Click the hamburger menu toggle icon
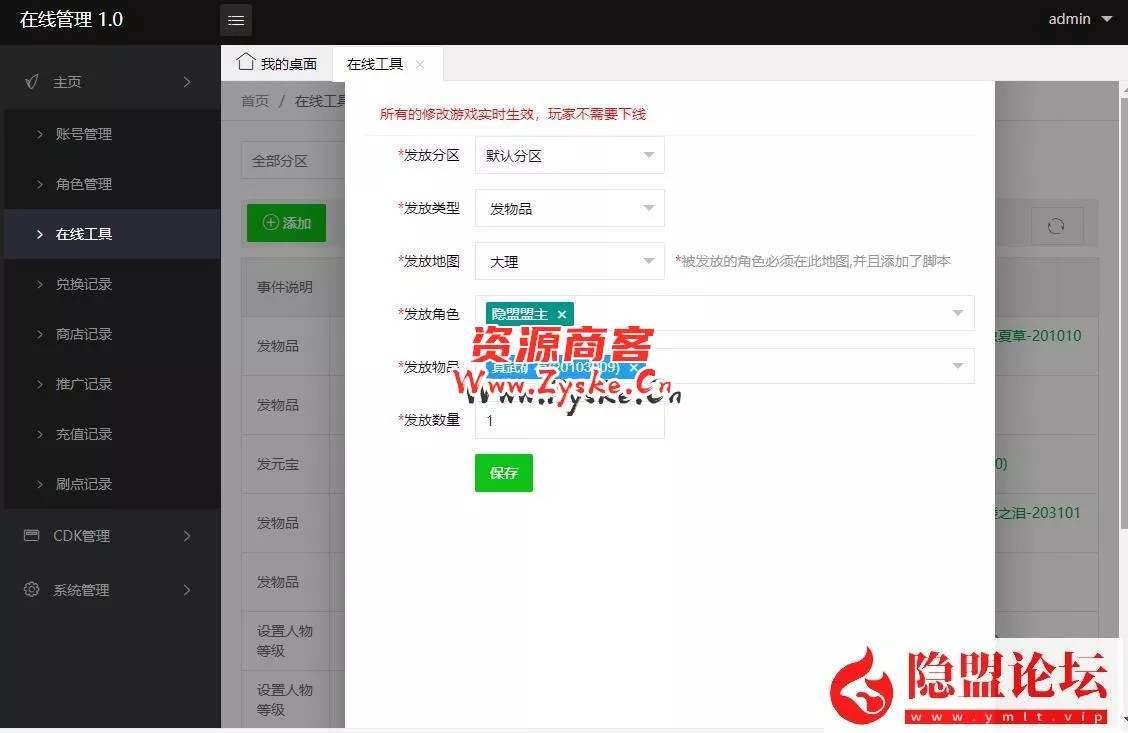The width and height of the screenshot is (1128, 733). (x=236, y=20)
